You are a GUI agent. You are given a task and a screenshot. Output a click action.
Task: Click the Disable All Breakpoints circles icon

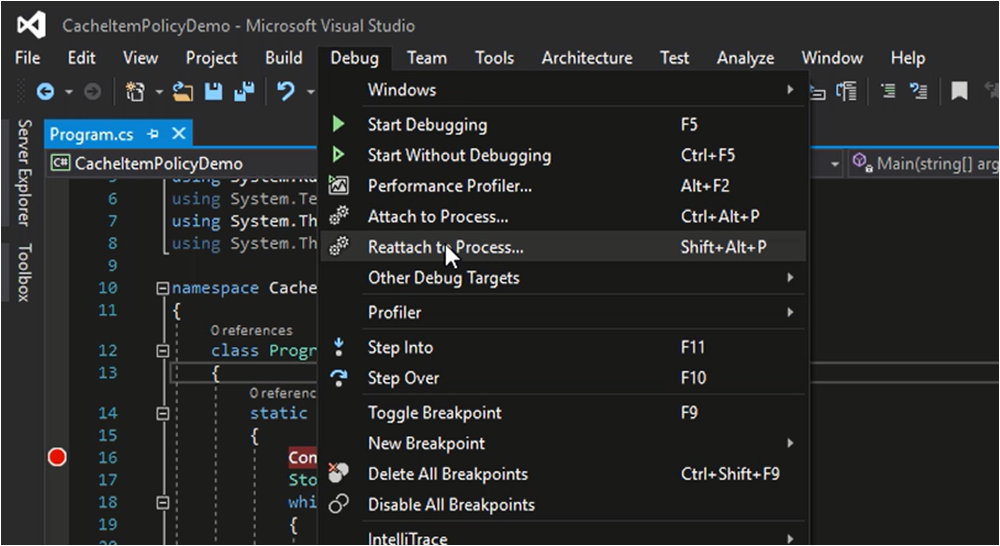click(339, 504)
